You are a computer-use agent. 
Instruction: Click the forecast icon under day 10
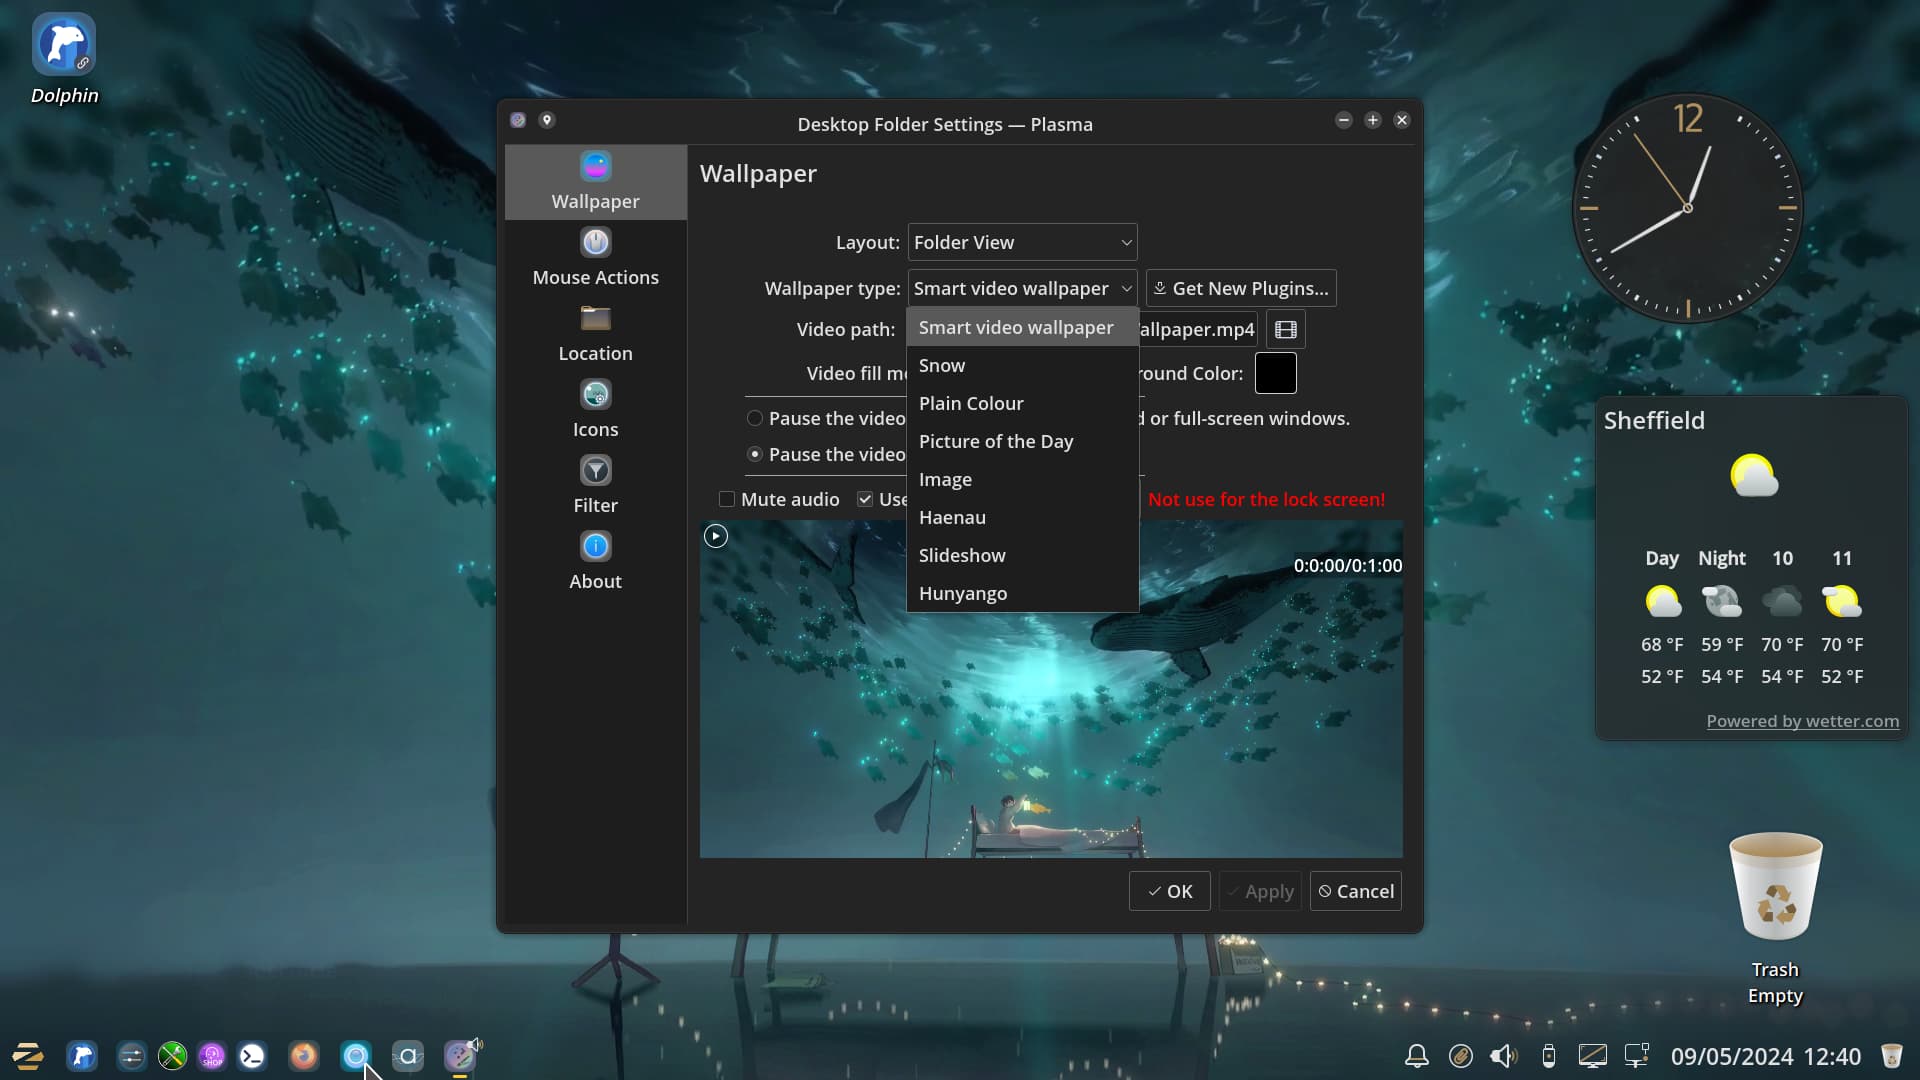coord(1782,601)
